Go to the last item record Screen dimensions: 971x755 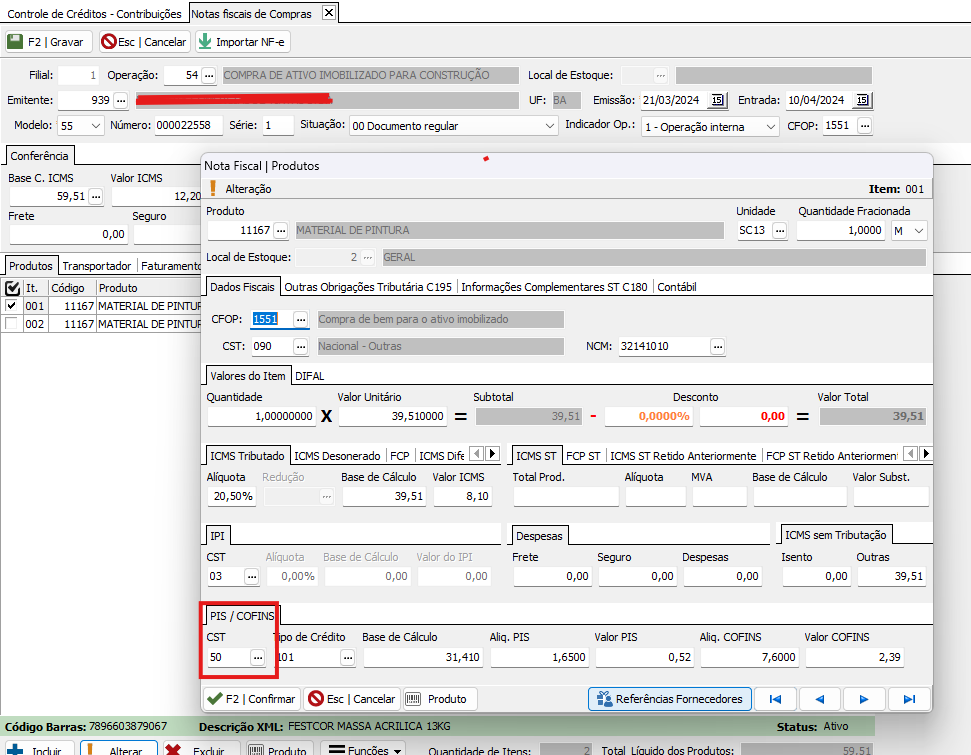click(908, 699)
